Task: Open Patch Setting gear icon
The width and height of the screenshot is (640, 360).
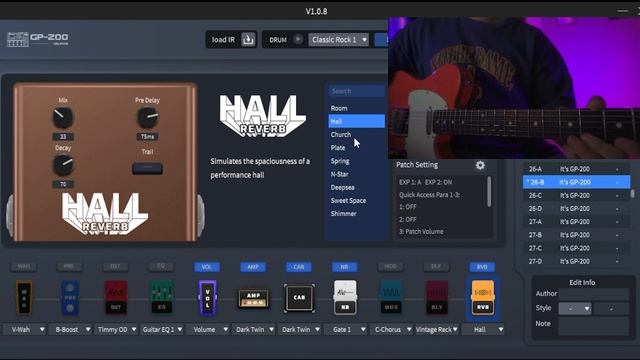Action: tap(480, 165)
